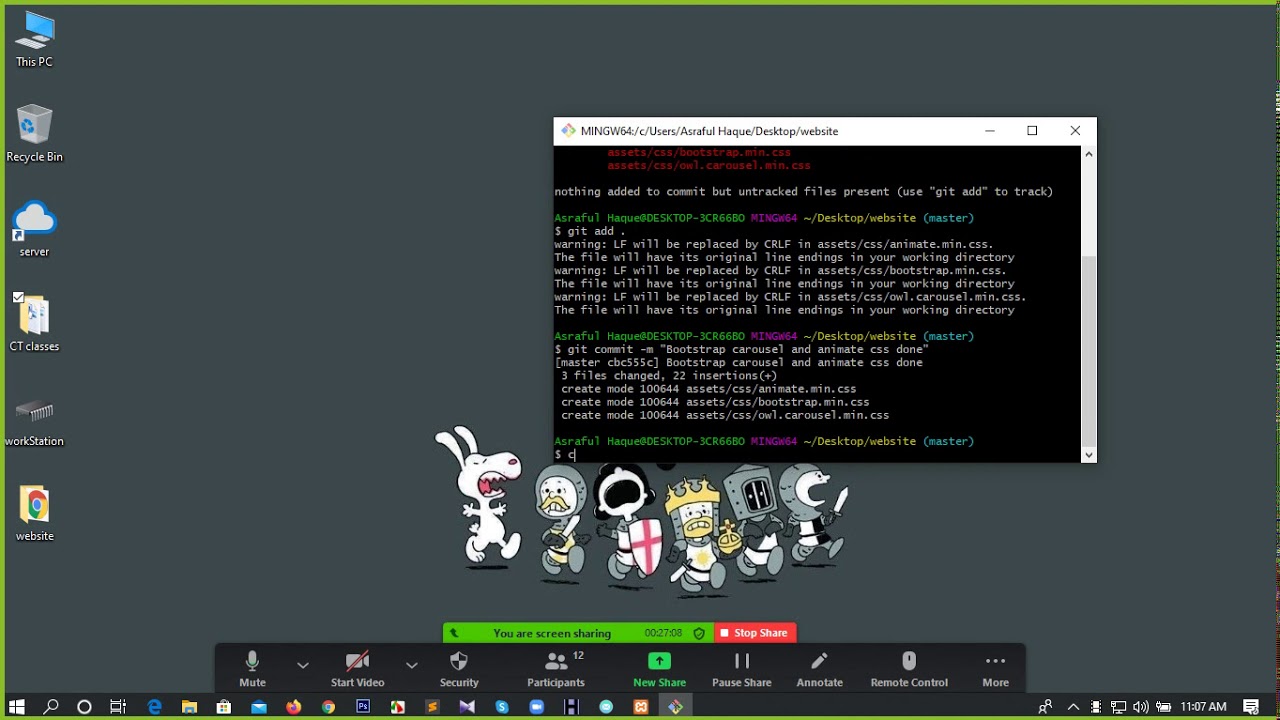Start Video in Zoom toolbar
Image resolution: width=1280 pixels, height=720 pixels.
pos(357,668)
